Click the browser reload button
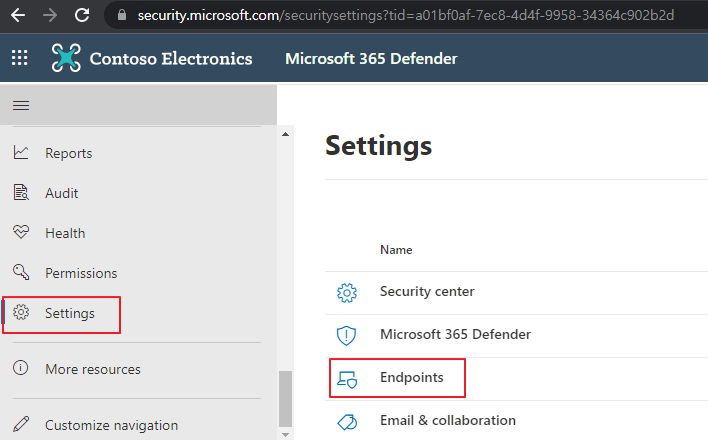 (82, 15)
